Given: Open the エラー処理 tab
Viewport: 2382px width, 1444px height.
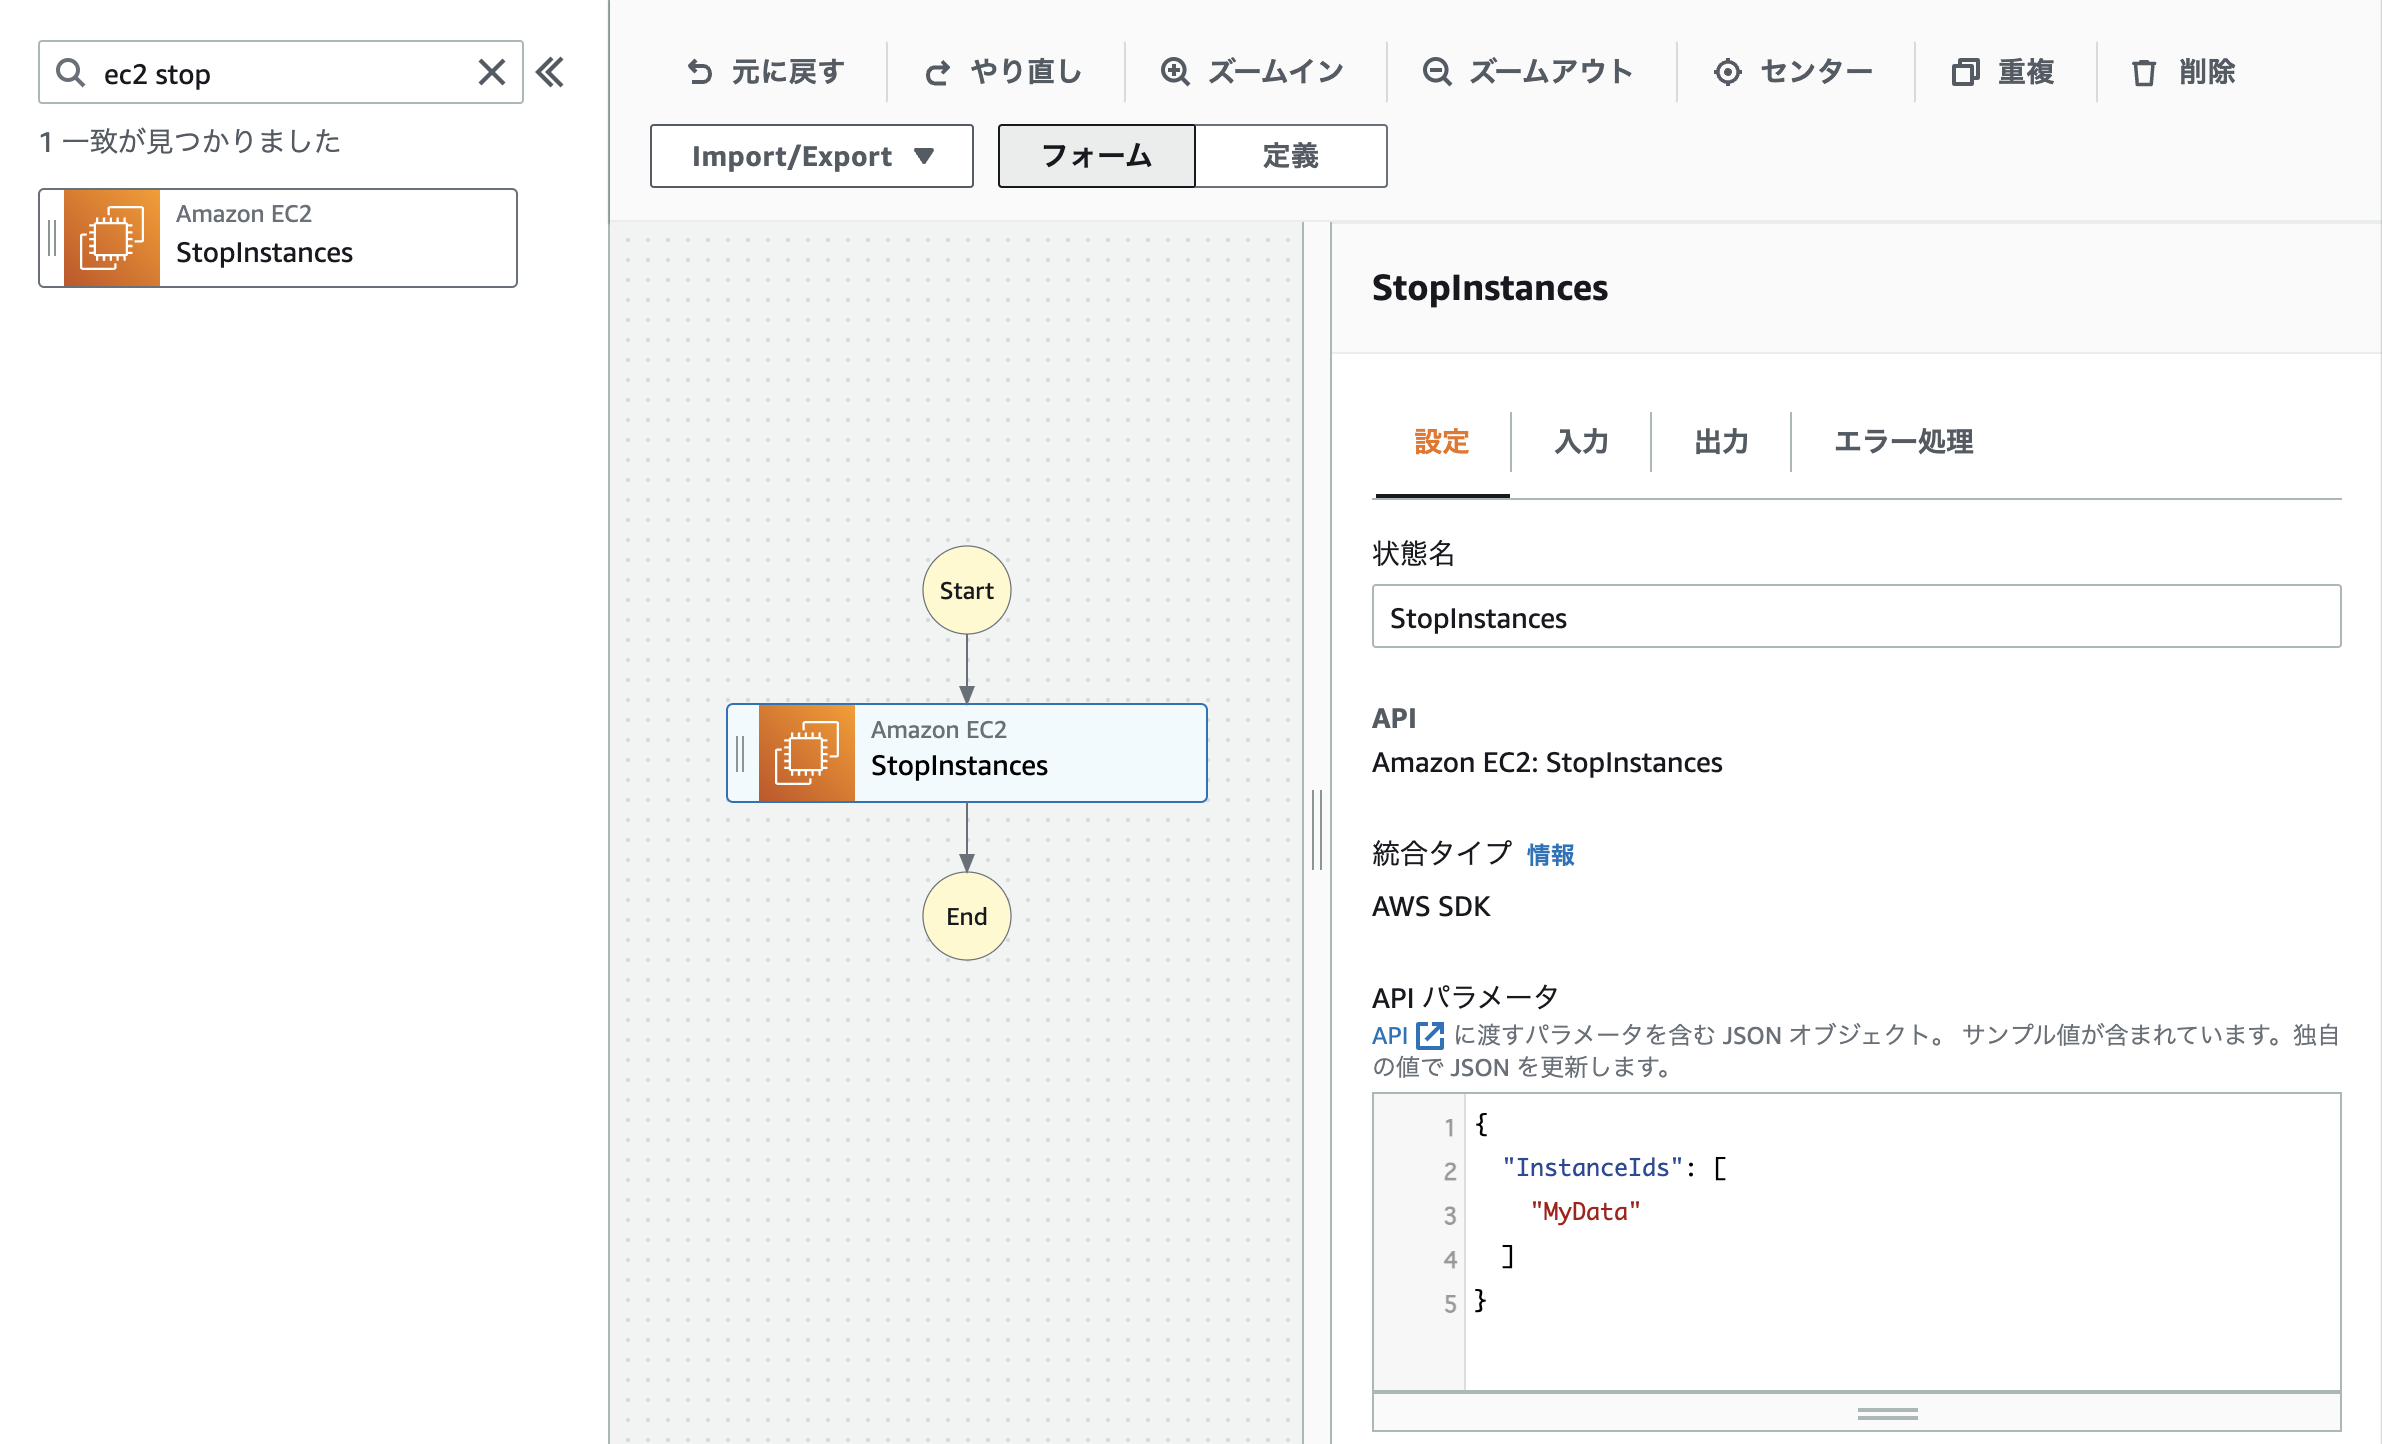Looking at the screenshot, I should point(1903,441).
